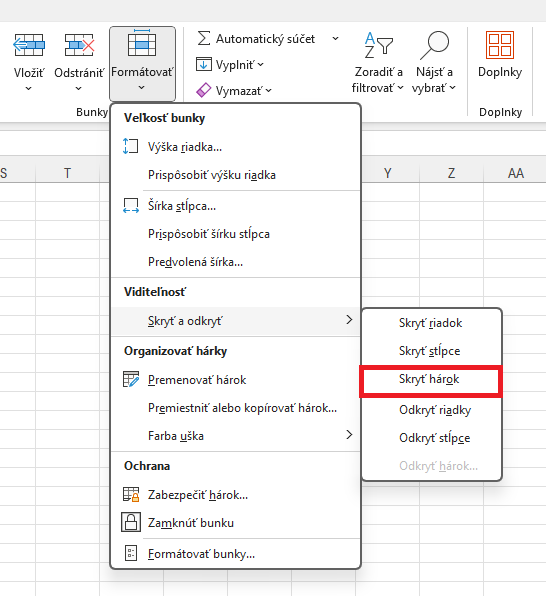Click the Formátovať bunky dialog icon
The image size is (546, 596).
tap(131, 553)
